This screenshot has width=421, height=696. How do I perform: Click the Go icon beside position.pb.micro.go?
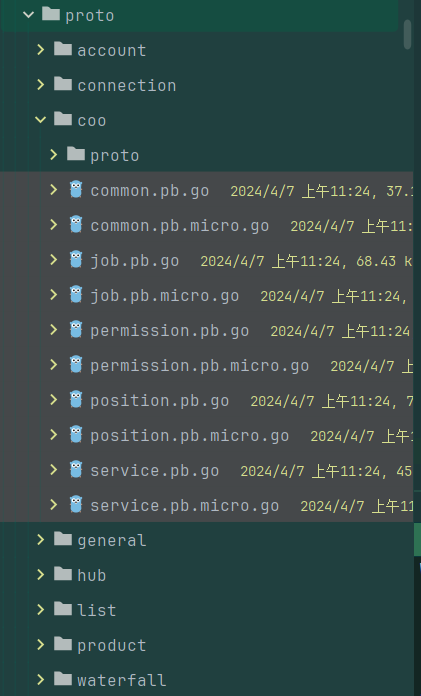point(76,435)
